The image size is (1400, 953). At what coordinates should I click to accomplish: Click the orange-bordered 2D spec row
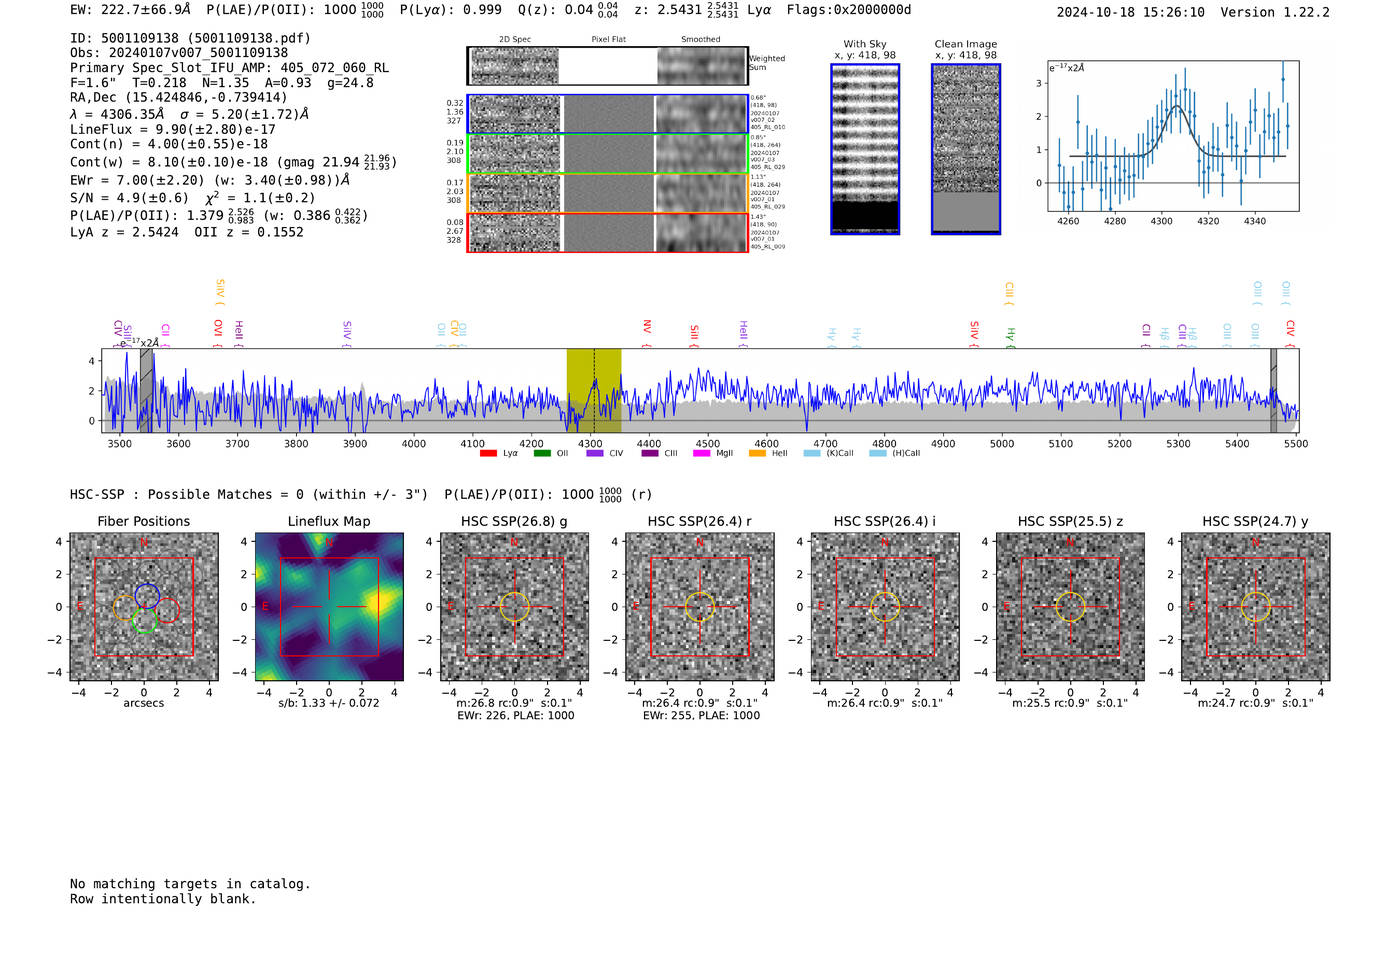tap(608, 192)
